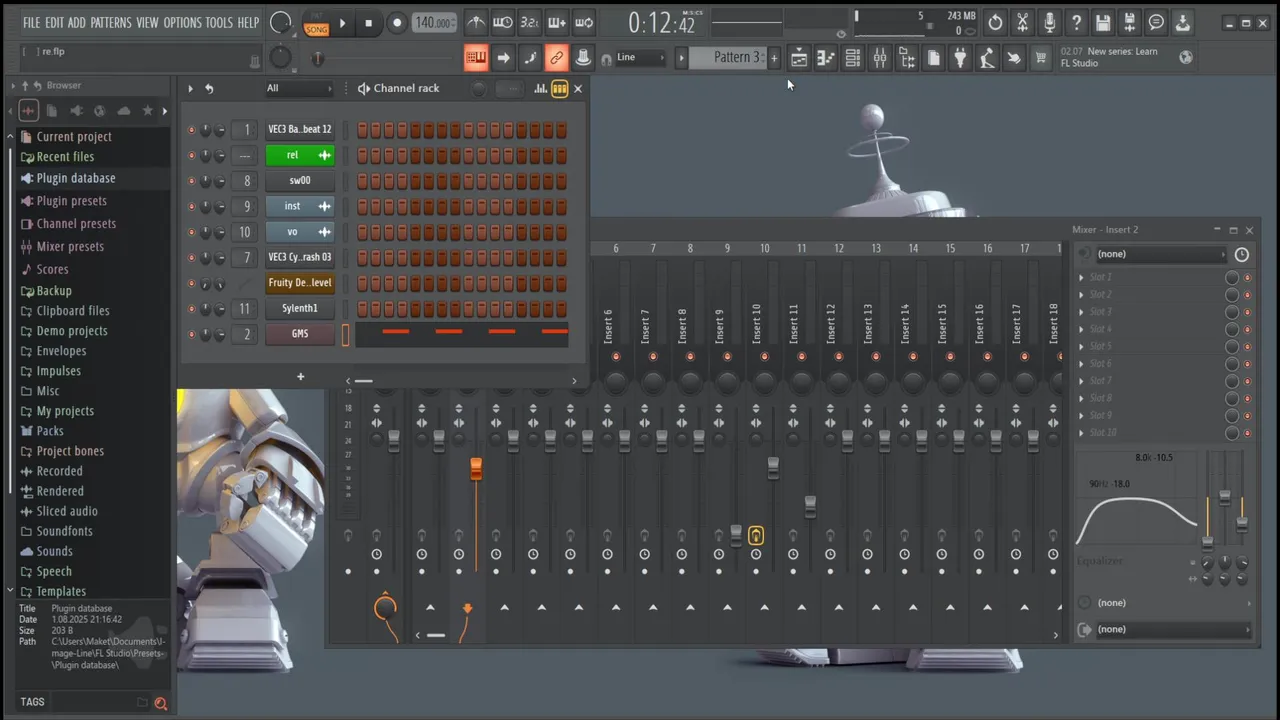Viewport: 1280px width, 720px height.
Task: Switch the PAT/SONG mode toggle
Action: pyautogui.click(x=316, y=23)
